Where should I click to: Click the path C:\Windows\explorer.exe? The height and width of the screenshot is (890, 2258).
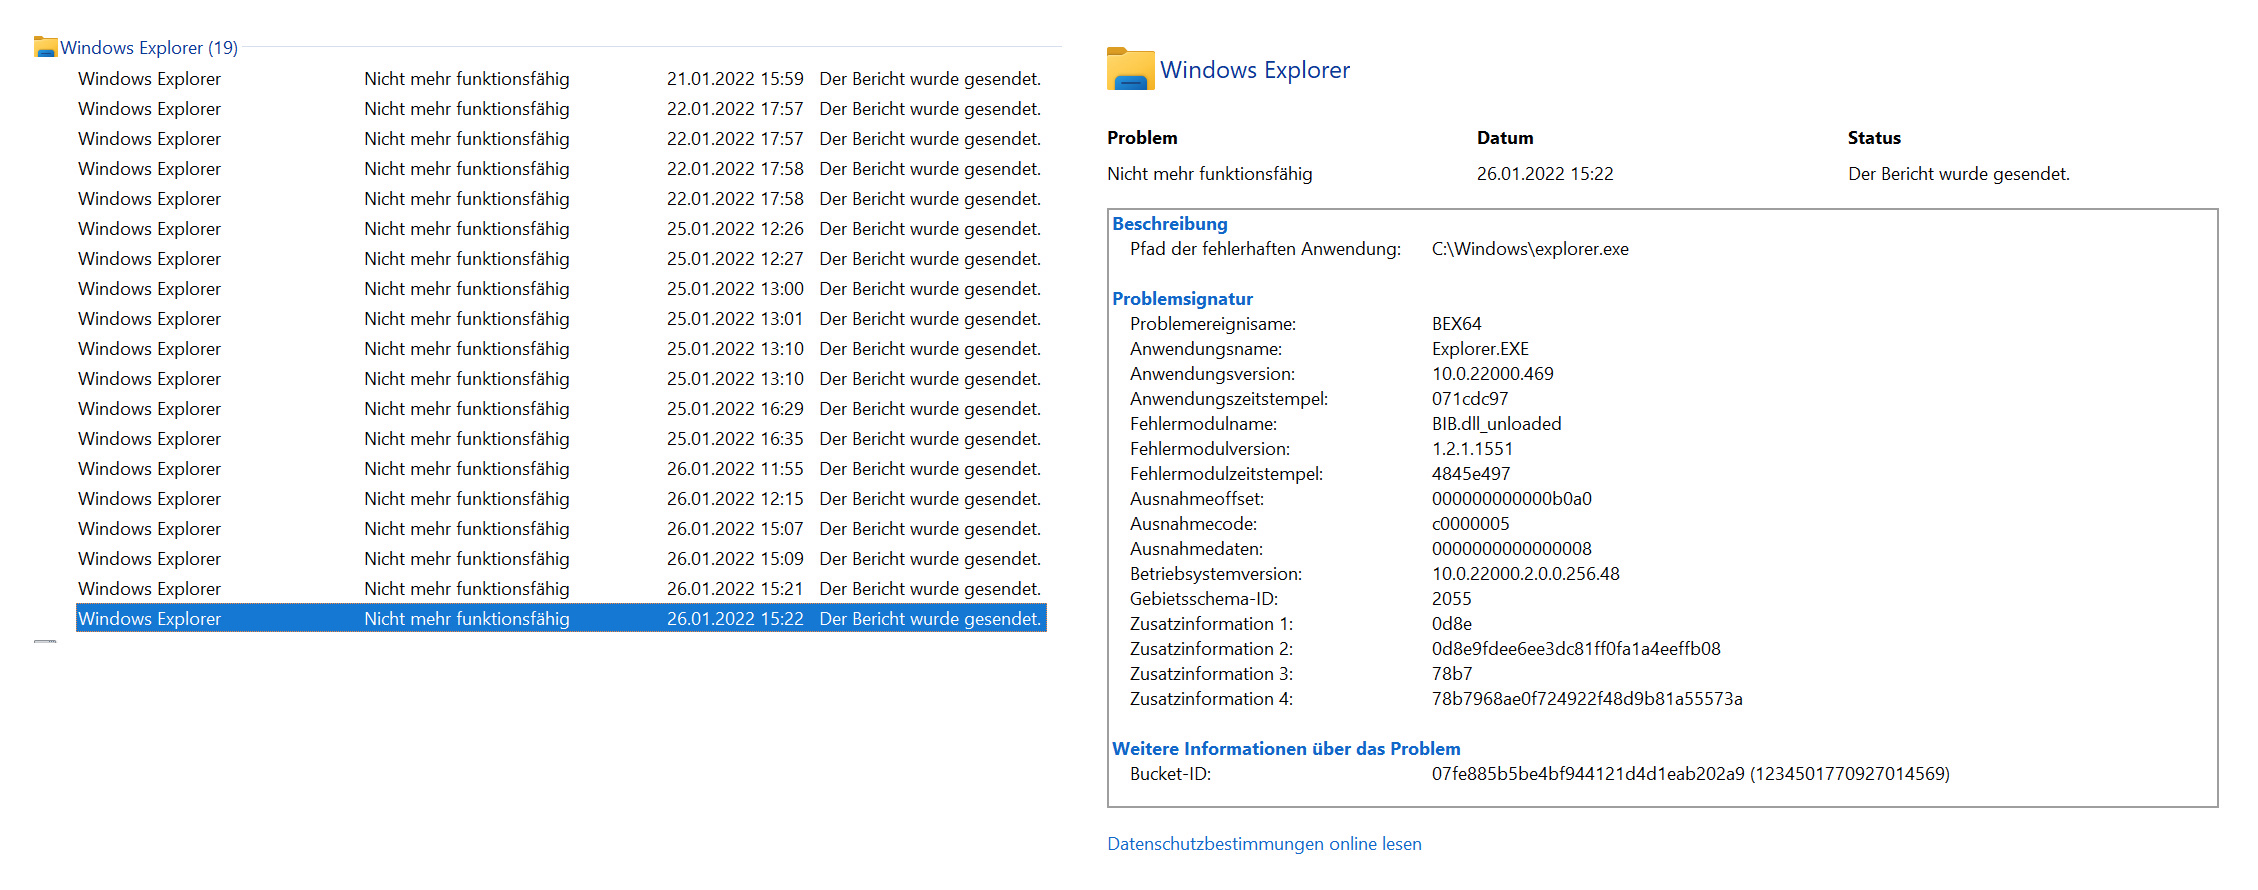(1530, 249)
